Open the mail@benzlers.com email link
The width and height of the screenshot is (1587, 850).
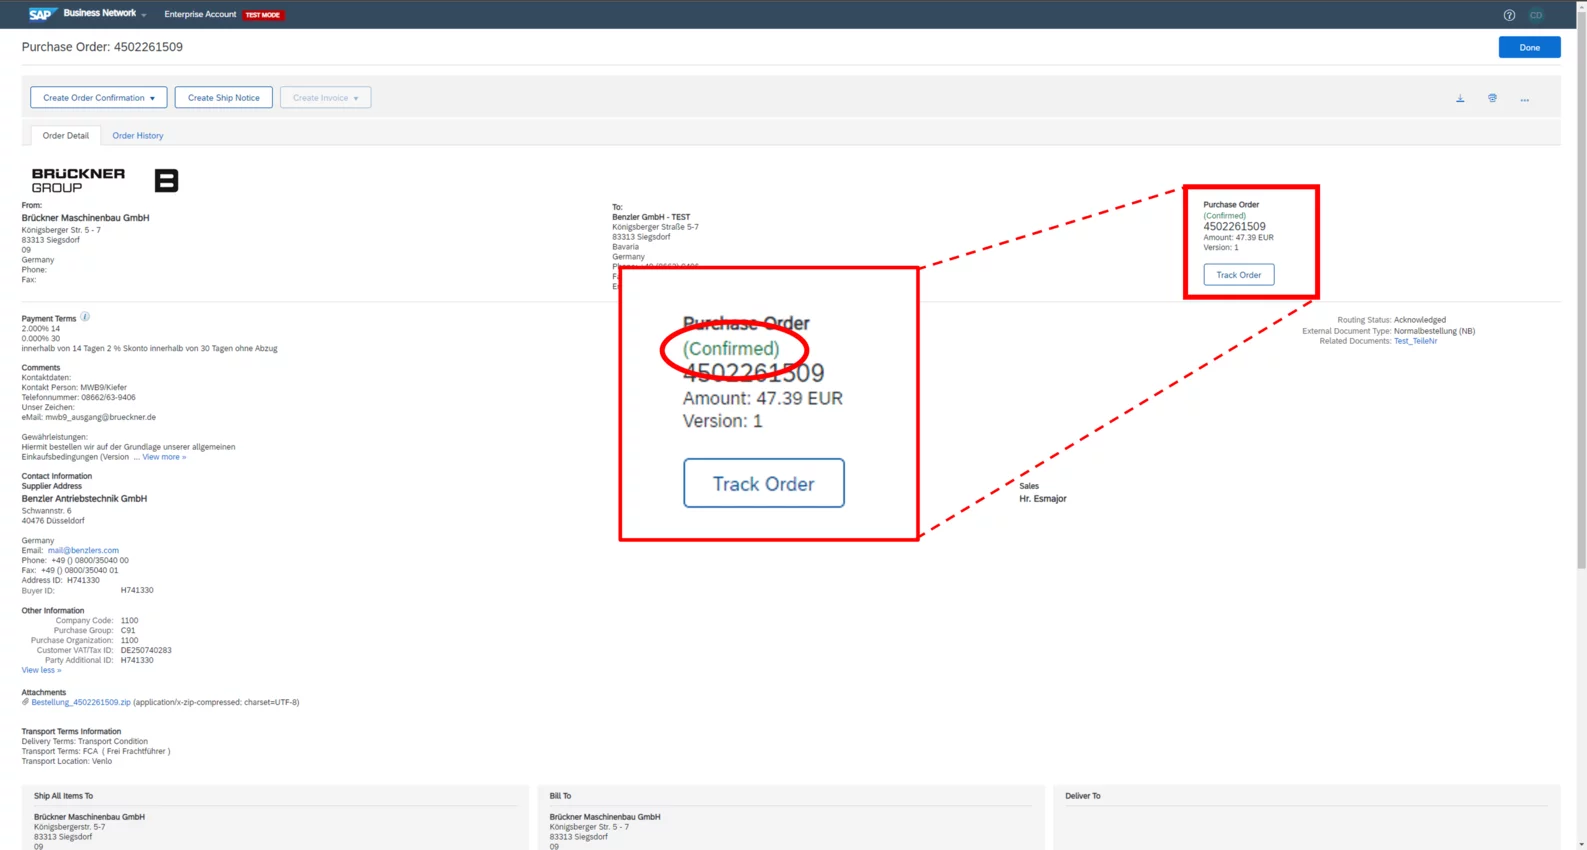pos(83,550)
